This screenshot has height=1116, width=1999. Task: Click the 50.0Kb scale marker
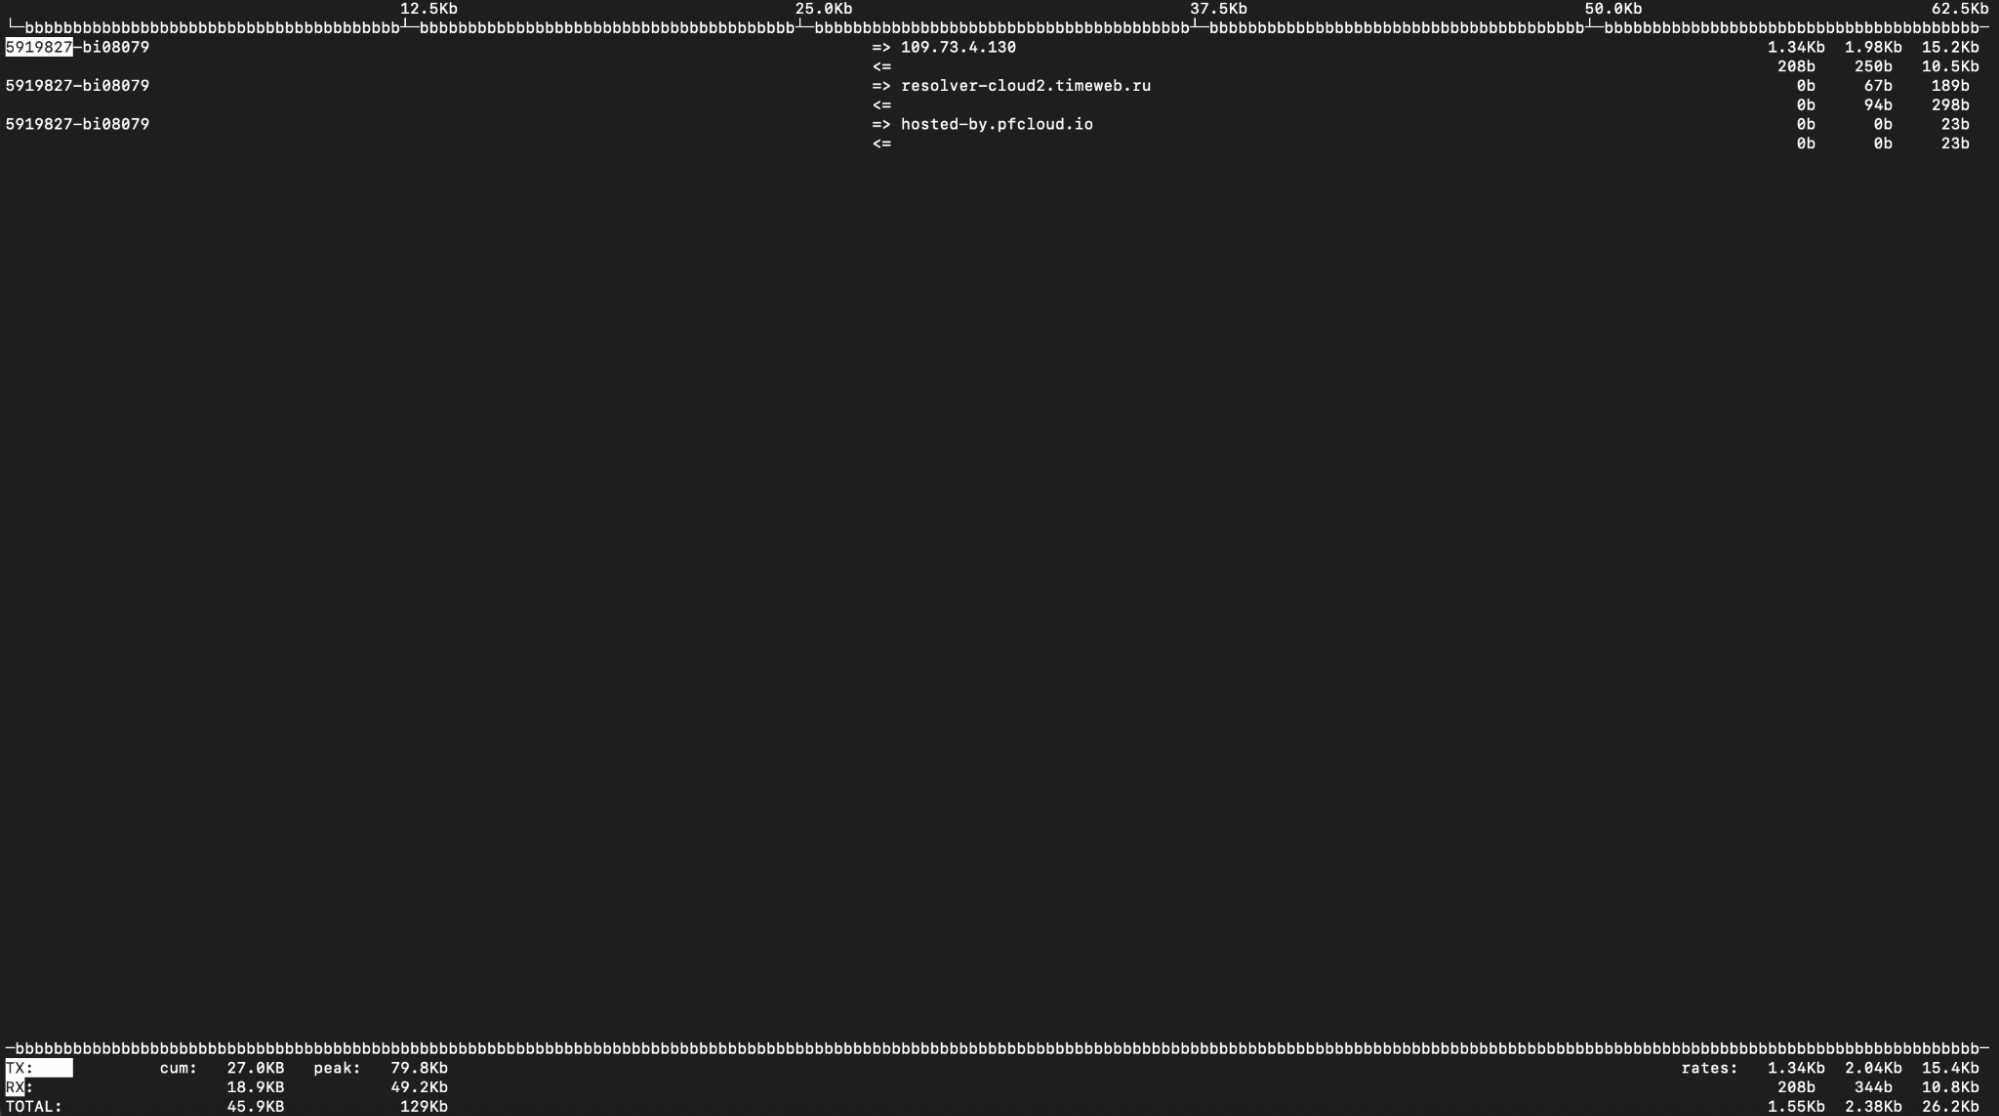[x=1612, y=9]
